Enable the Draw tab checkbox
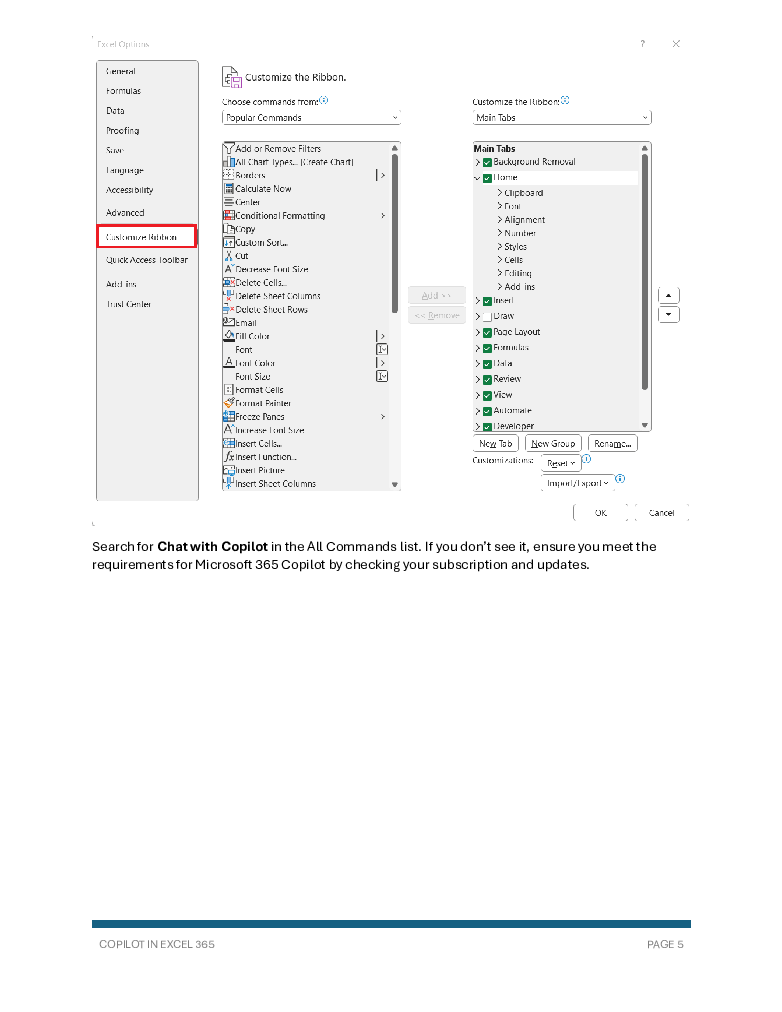782x1012 pixels. 487,317
